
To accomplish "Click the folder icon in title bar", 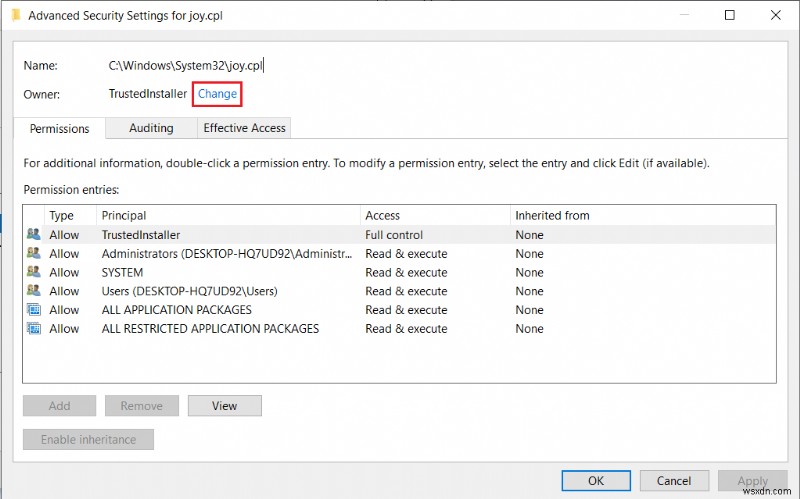I will (x=16, y=15).
